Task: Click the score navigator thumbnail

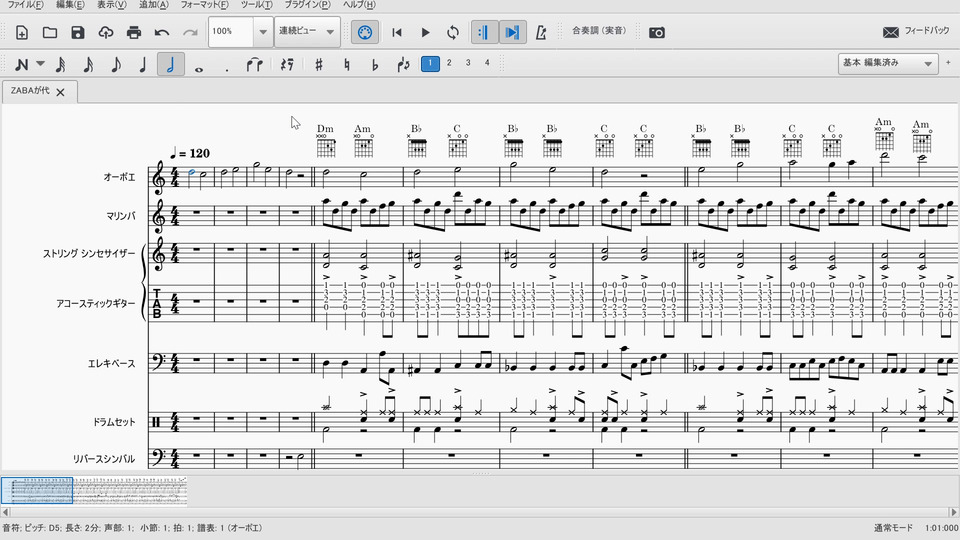Action: pyautogui.click(x=95, y=491)
